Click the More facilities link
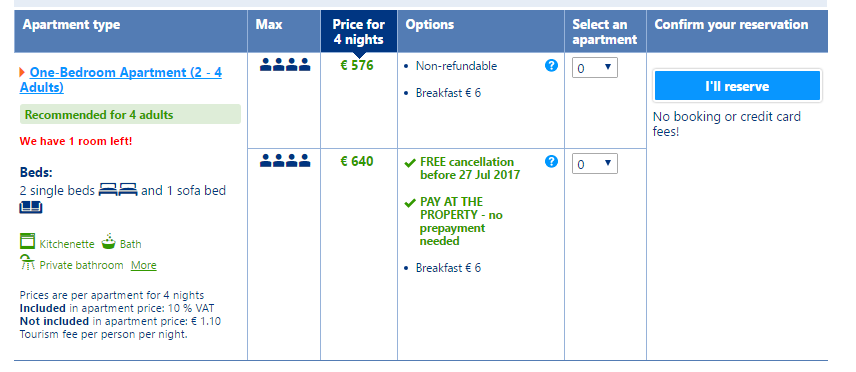 [144, 265]
